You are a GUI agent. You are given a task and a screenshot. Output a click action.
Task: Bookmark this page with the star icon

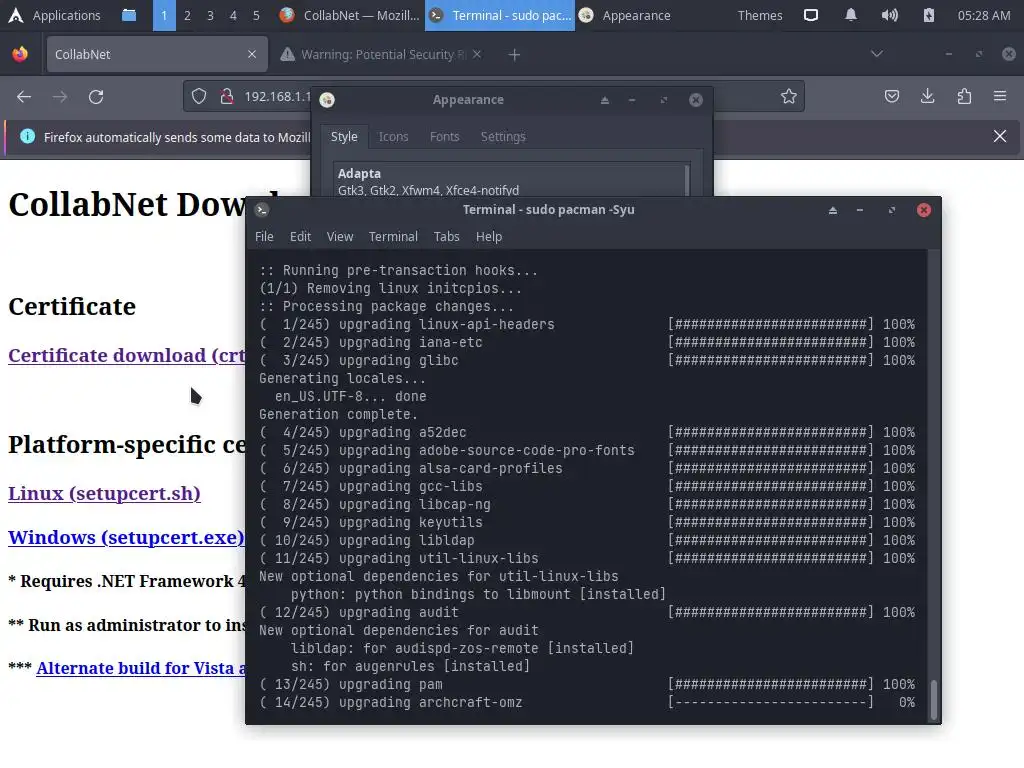click(789, 97)
